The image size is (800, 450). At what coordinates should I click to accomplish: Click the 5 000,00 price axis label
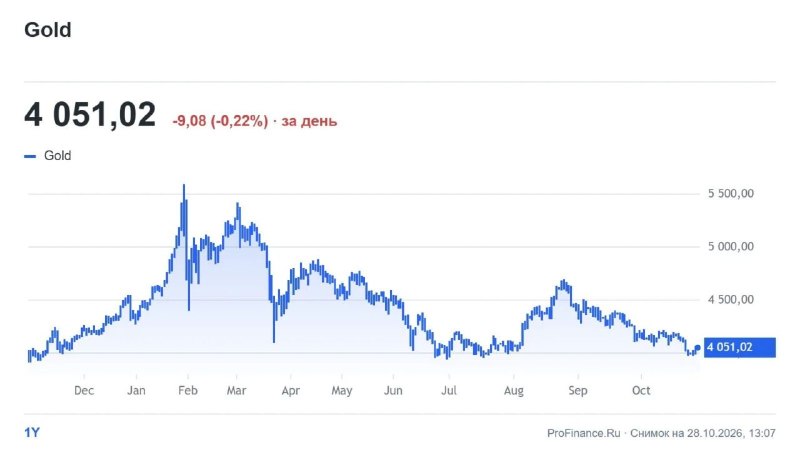point(731,246)
